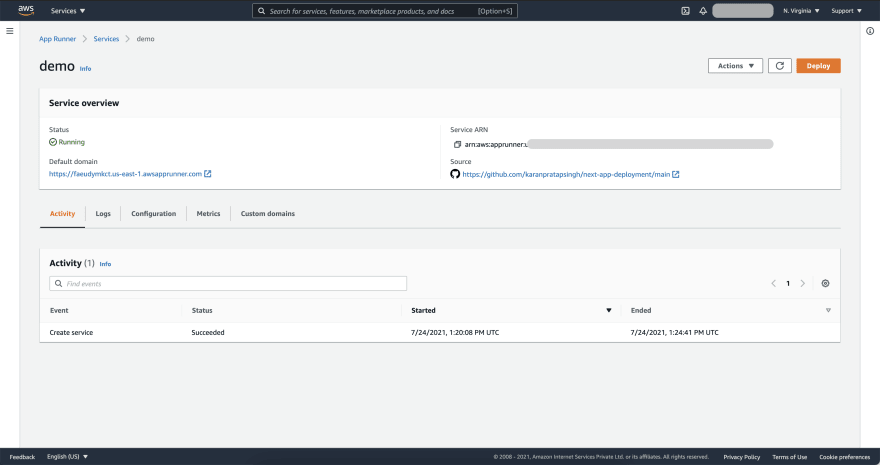Switch to the Configuration tab
This screenshot has height=465, width=880.
[x=153, y=214]
